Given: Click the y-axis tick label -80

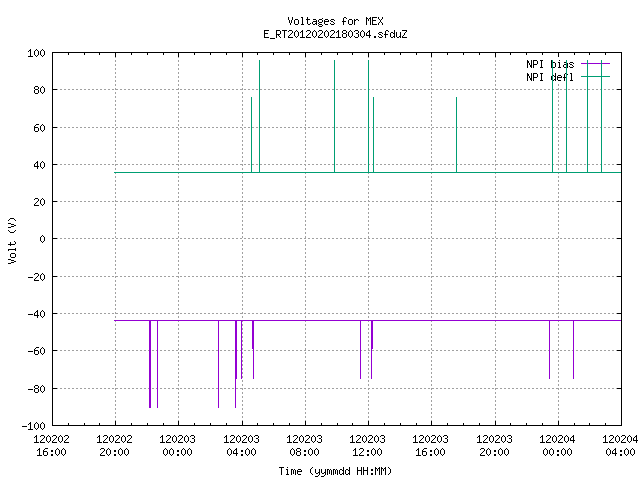Looking at the screenshot, I should (36, 389).
